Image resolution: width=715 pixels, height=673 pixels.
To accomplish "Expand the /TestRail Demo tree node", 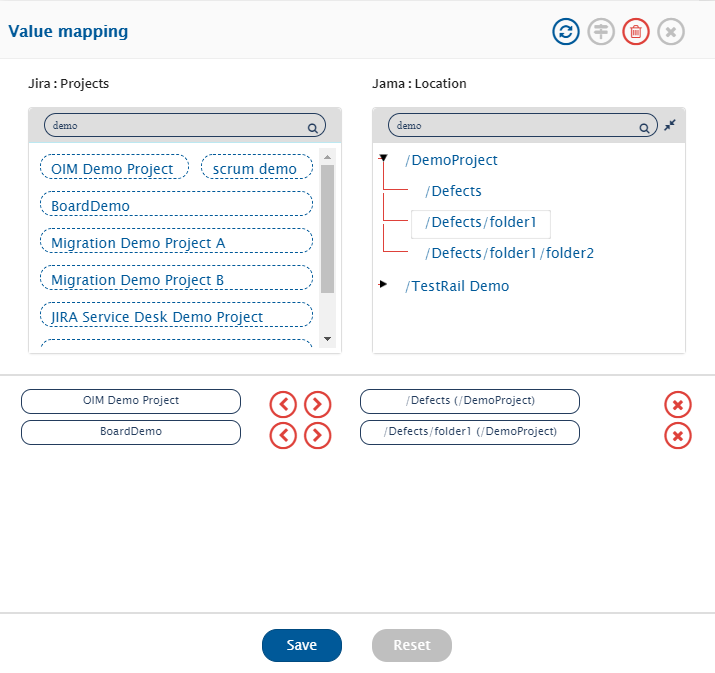I will (x=383, y=285).
